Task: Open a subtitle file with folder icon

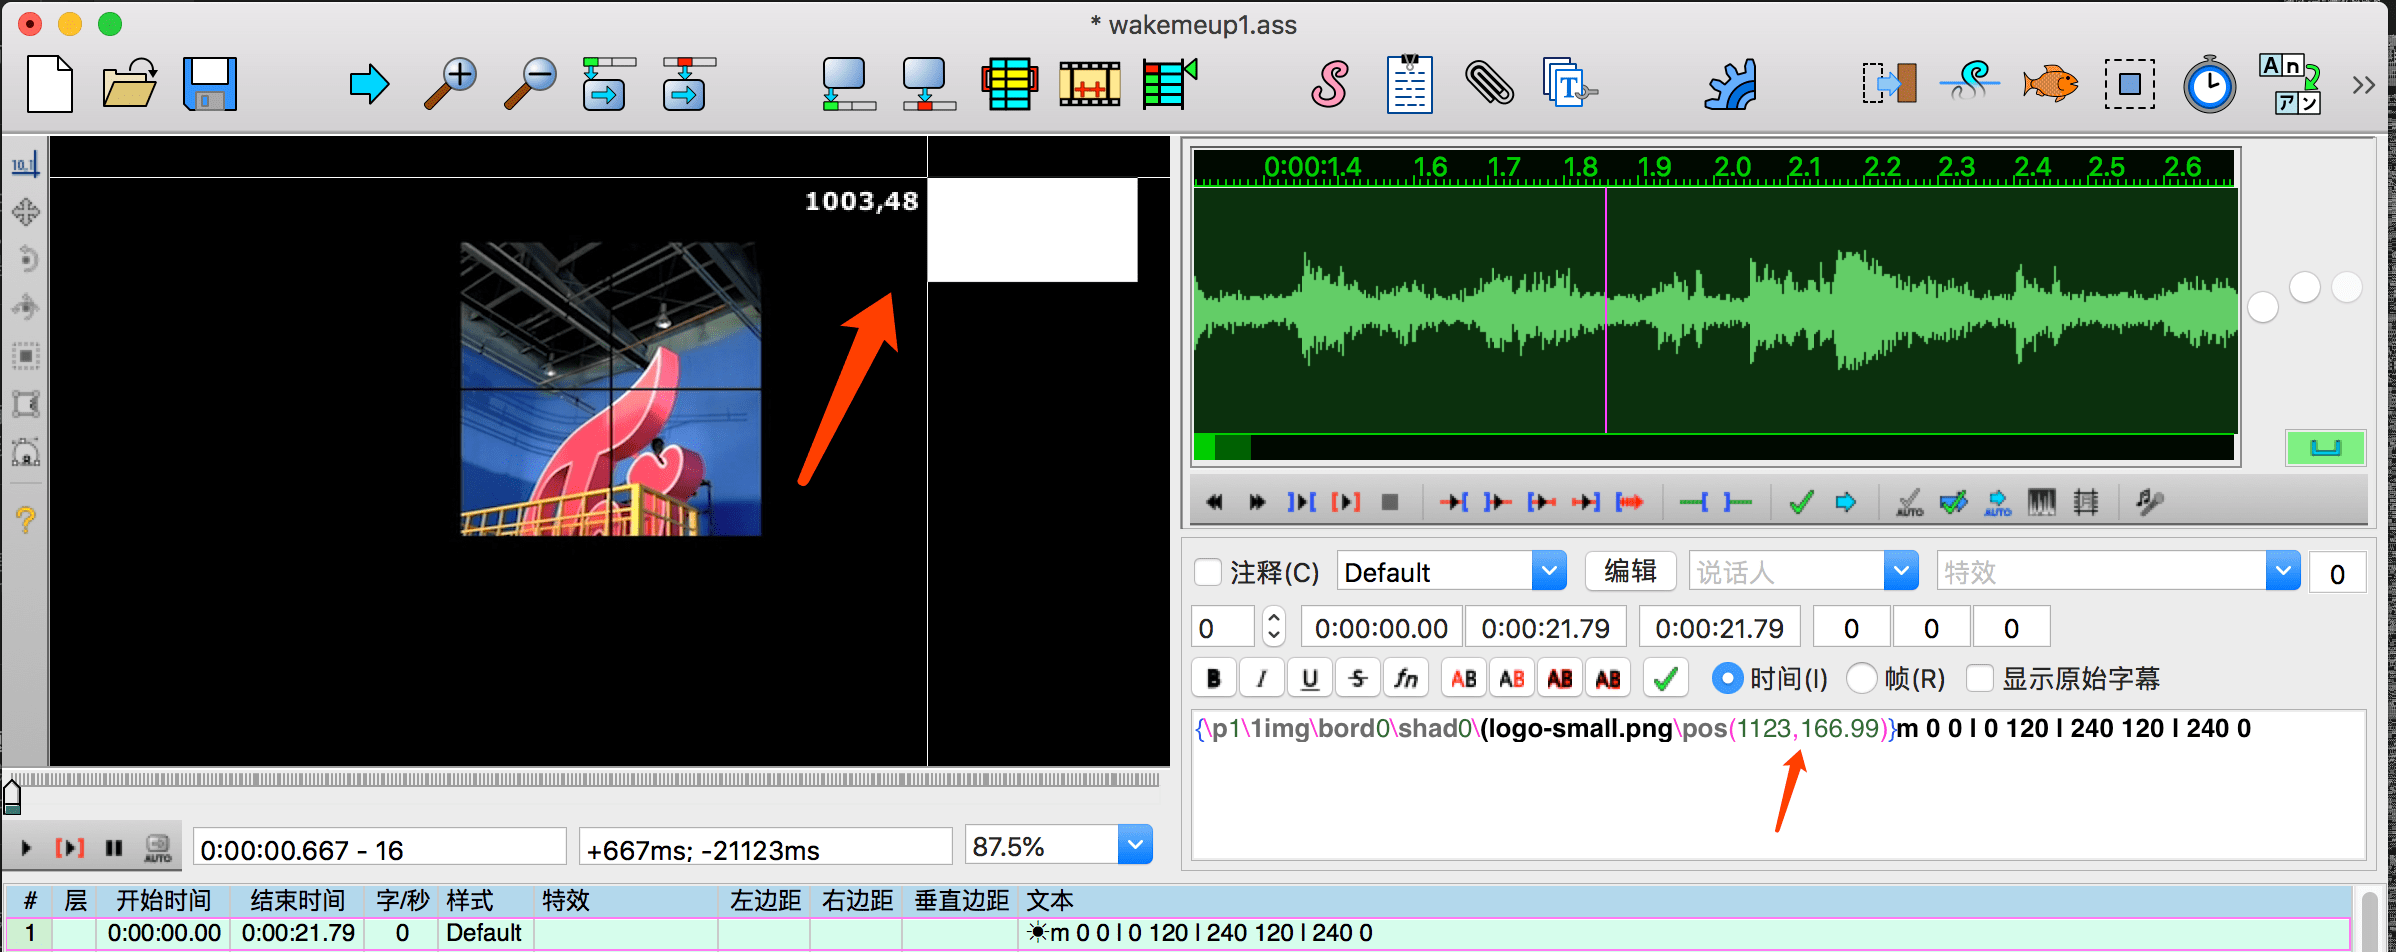Action: pos(130,84)
